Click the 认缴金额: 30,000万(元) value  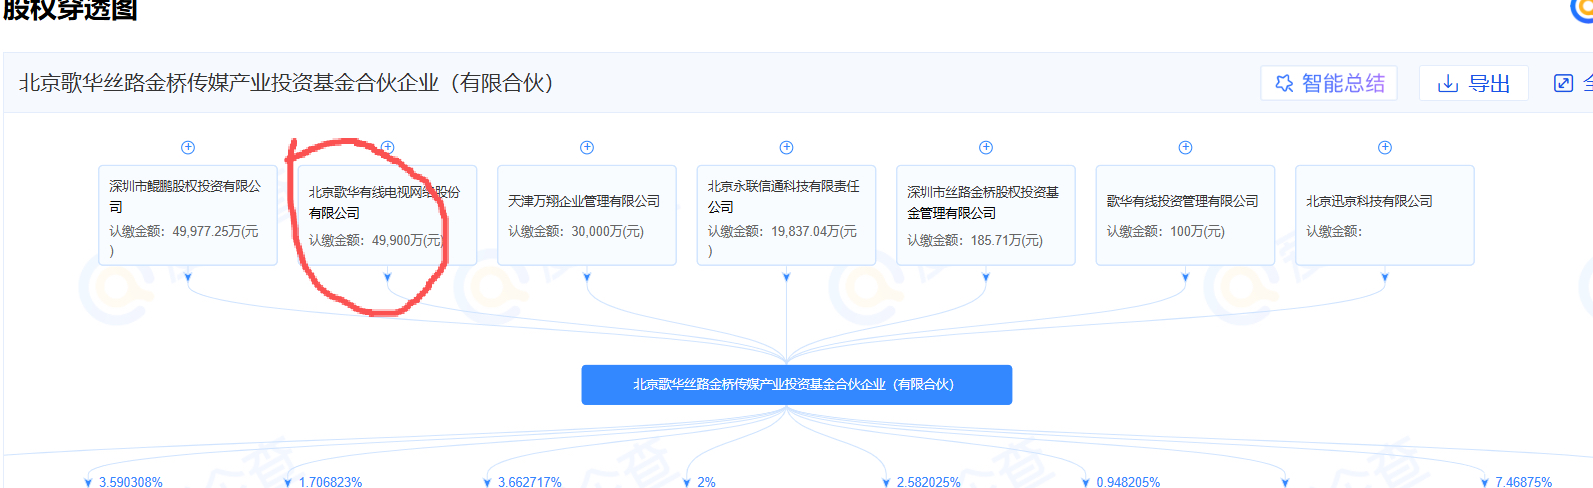[x=576, y=231]
